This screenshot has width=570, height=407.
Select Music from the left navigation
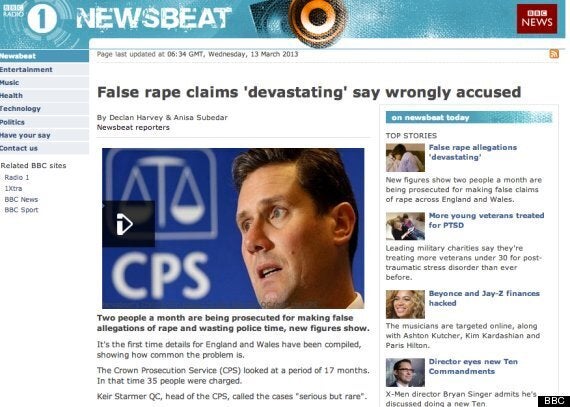[9, 82]
